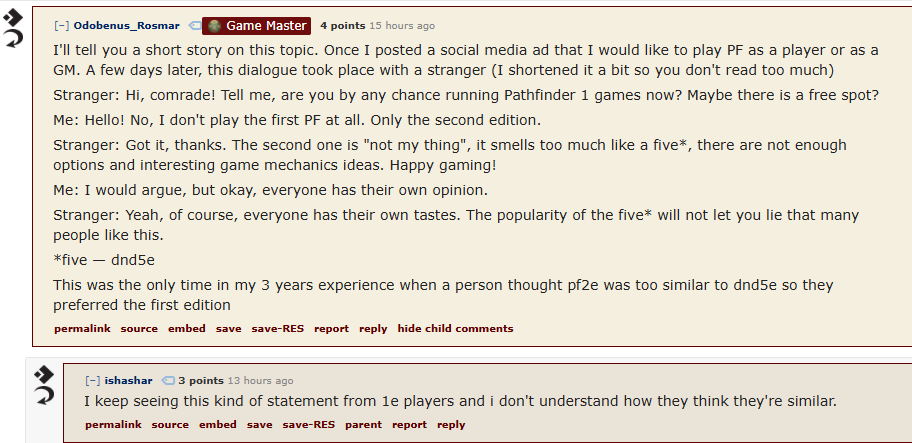Downvote Odobenus_Rosmar's comment
The width and height of the screenshot is (912, 443).
13,40
